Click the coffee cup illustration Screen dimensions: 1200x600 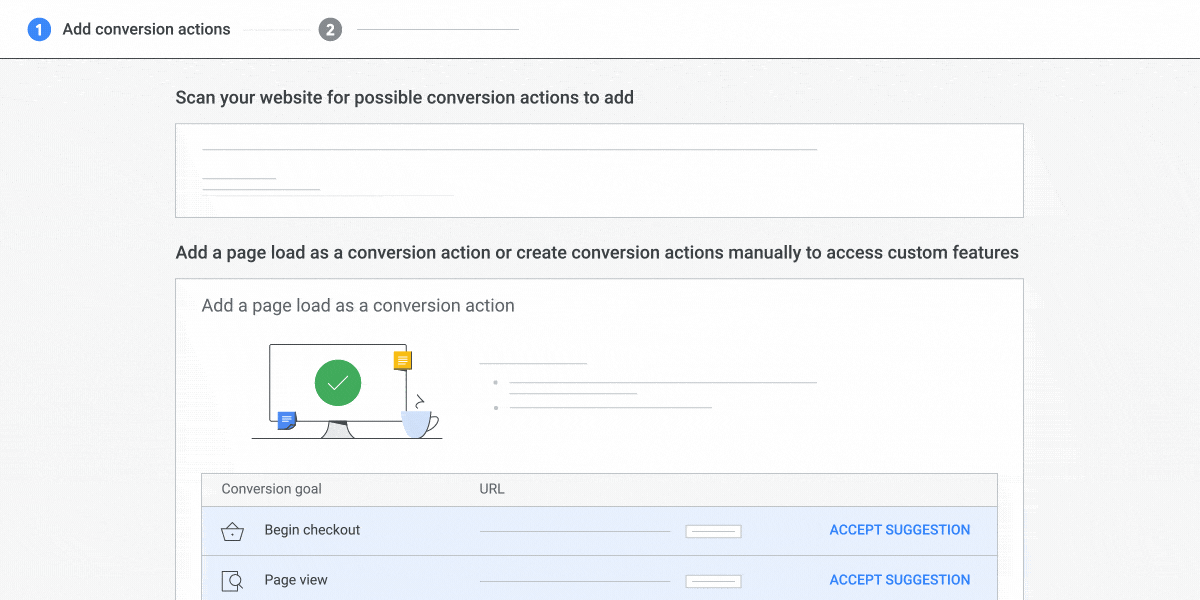pos(417,422)
